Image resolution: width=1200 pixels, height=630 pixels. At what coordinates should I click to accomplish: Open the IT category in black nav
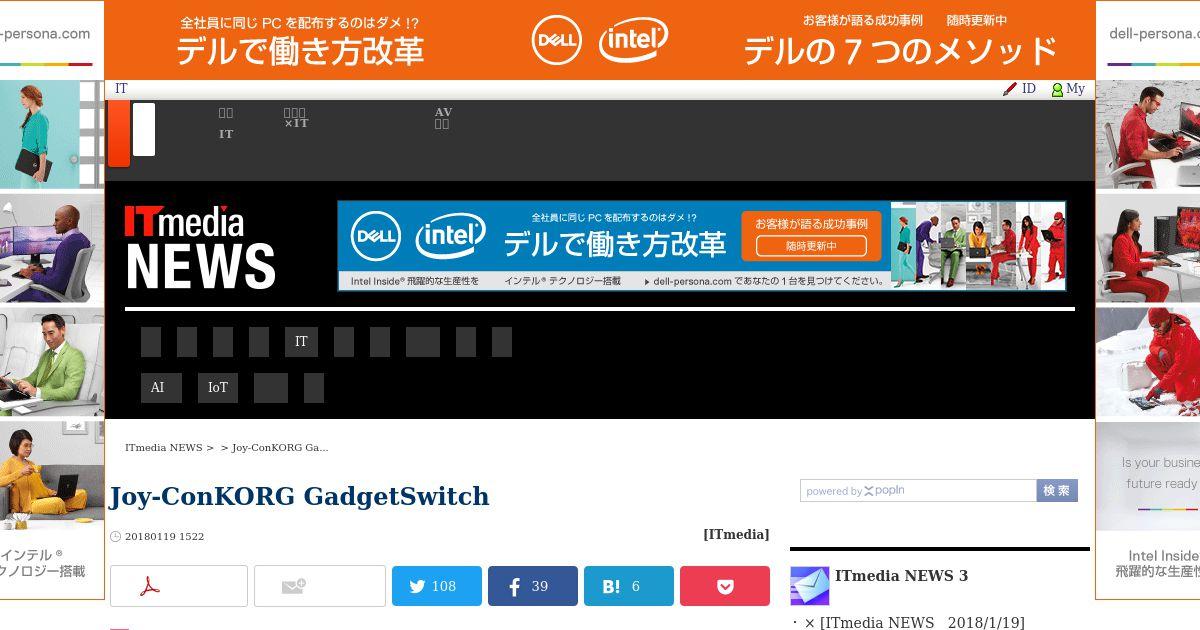(x=301, y=342)
